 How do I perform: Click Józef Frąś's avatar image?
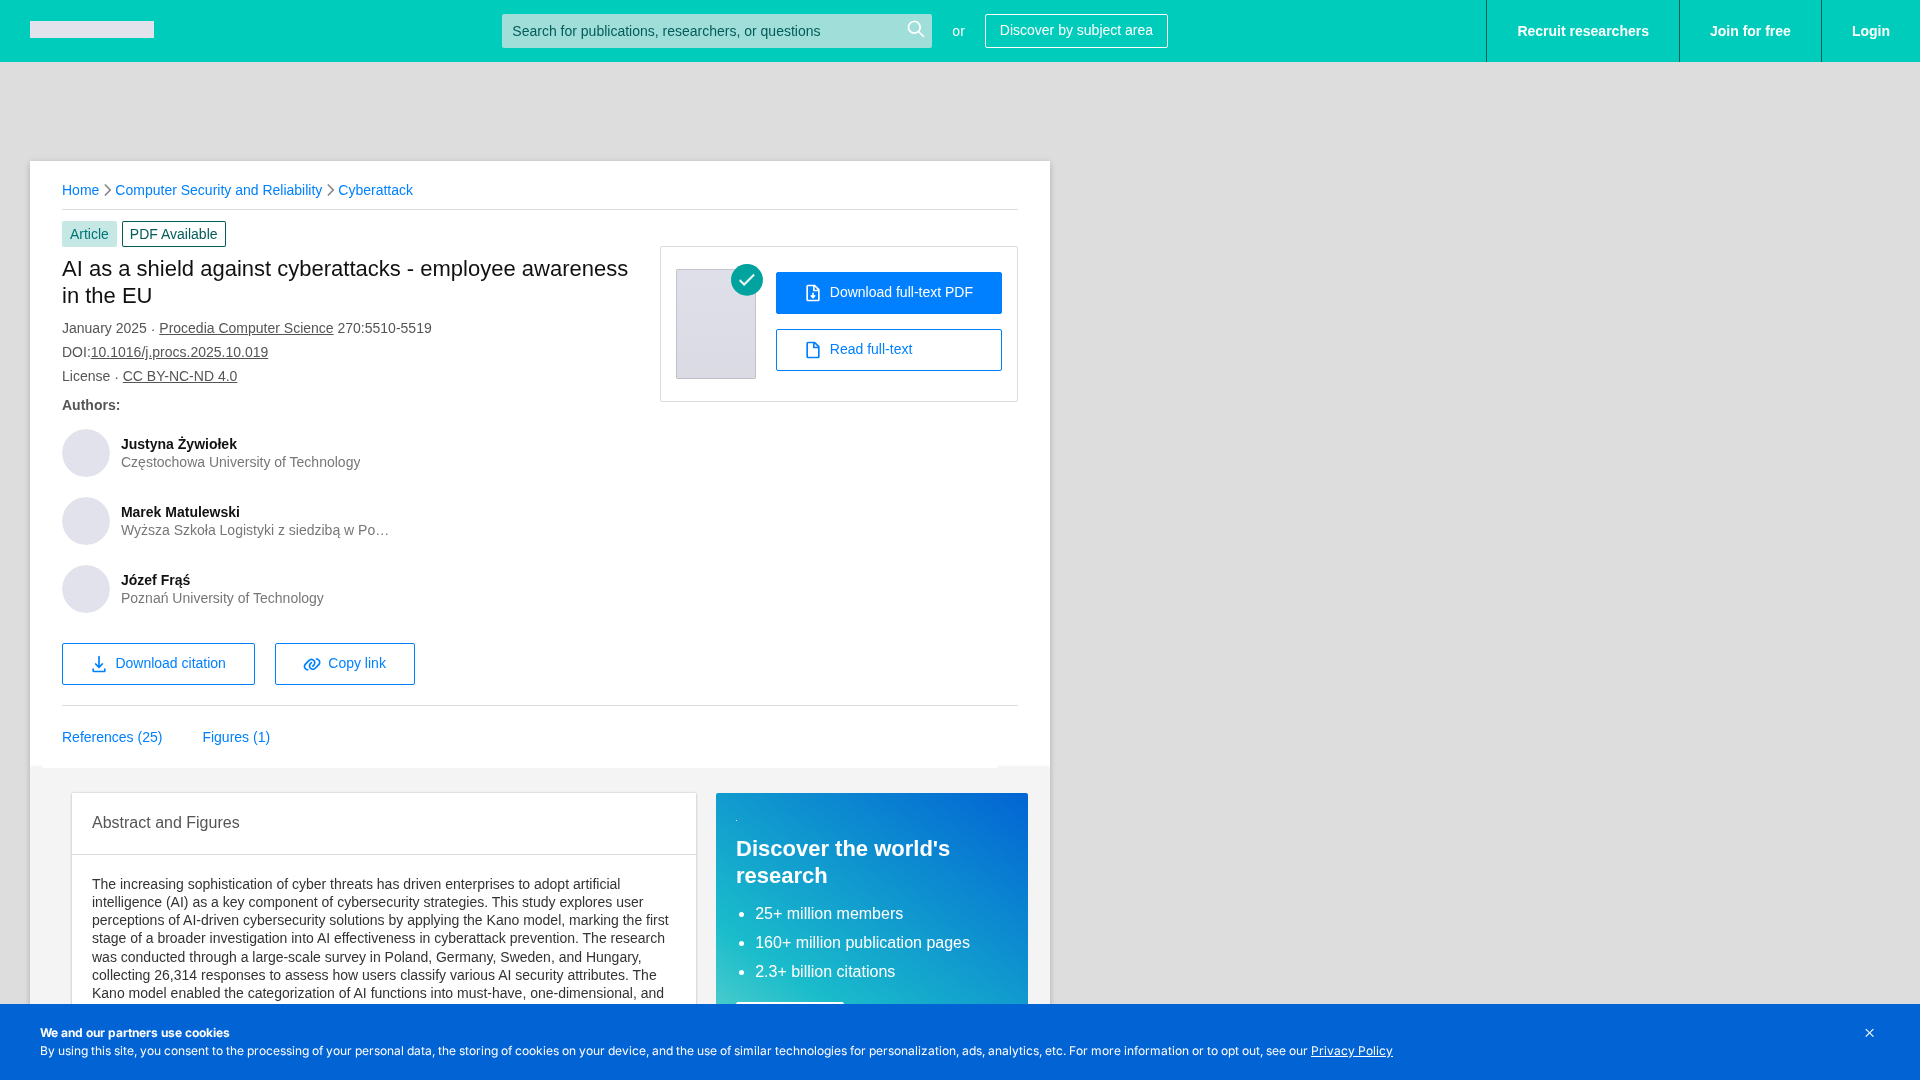(x=86, y=589)
